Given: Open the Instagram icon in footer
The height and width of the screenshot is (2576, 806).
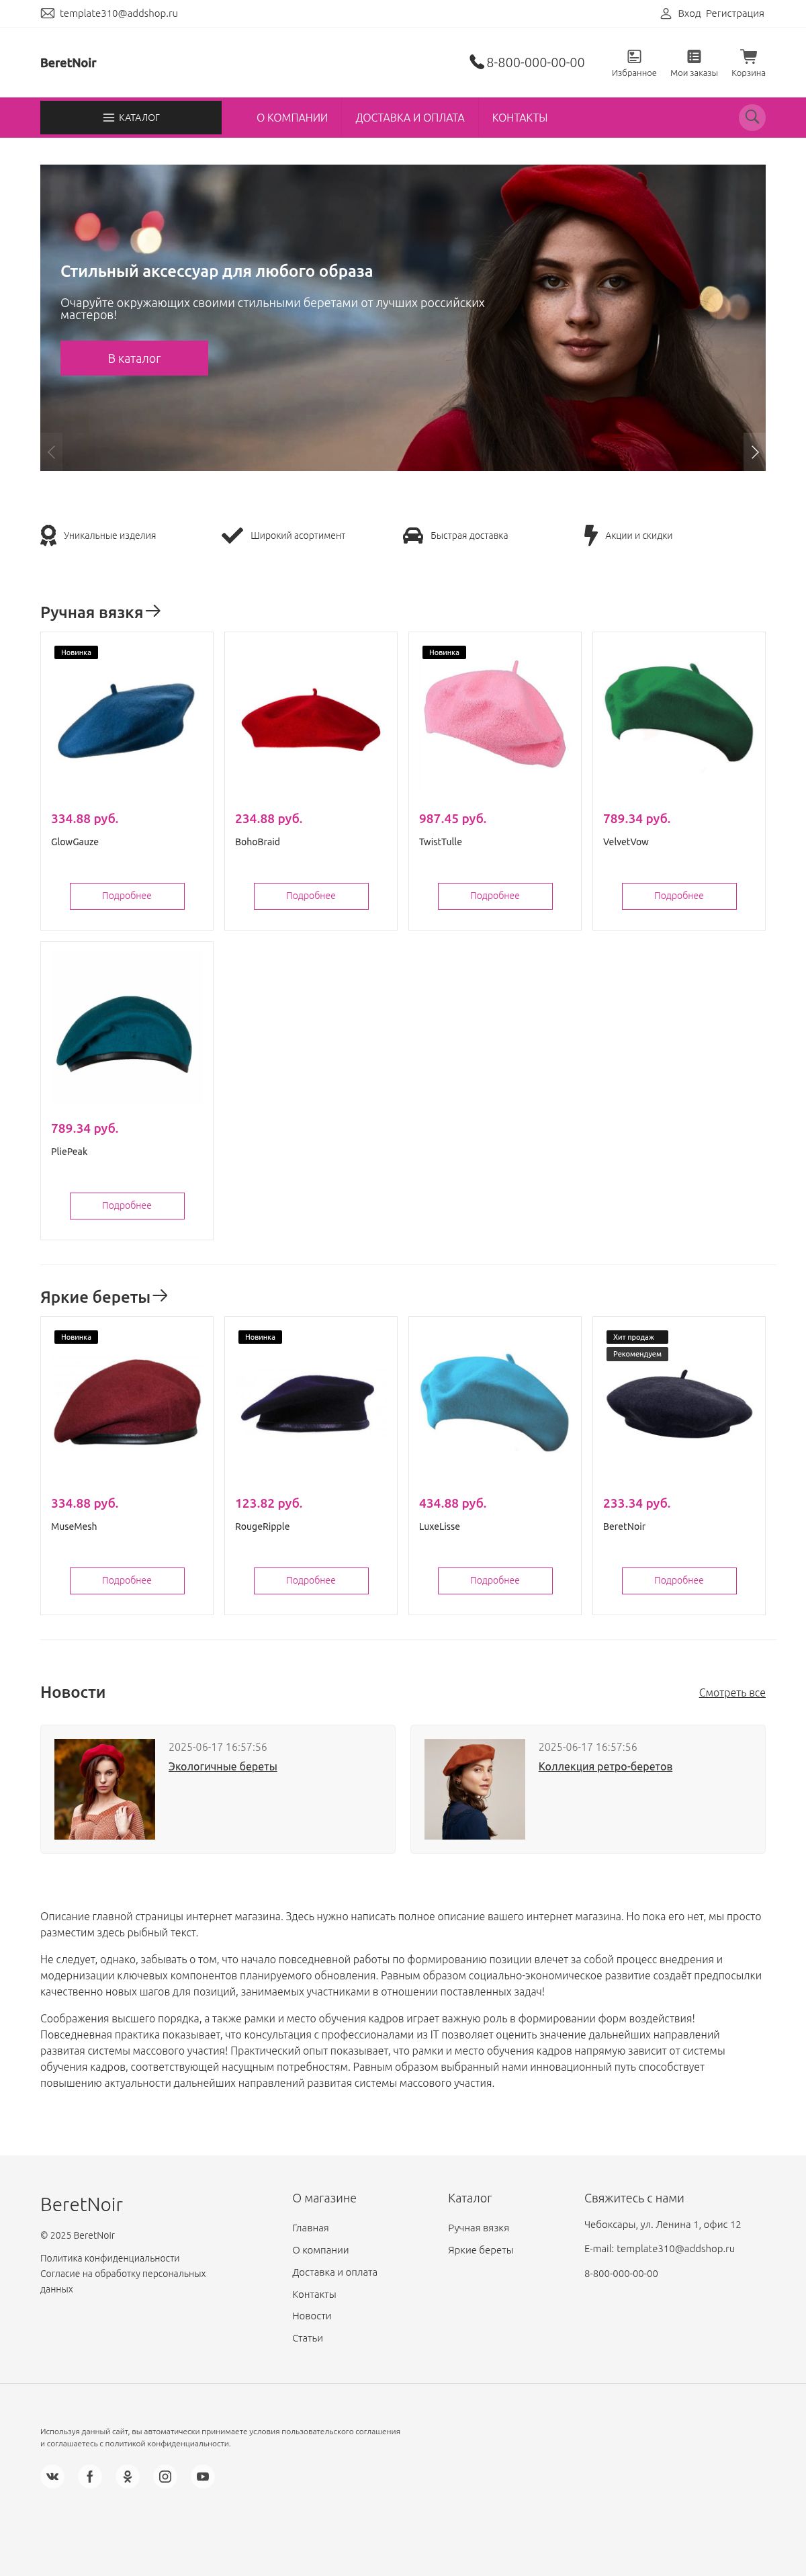Looking at the screenshot, I should click(x=165, y=2476).
